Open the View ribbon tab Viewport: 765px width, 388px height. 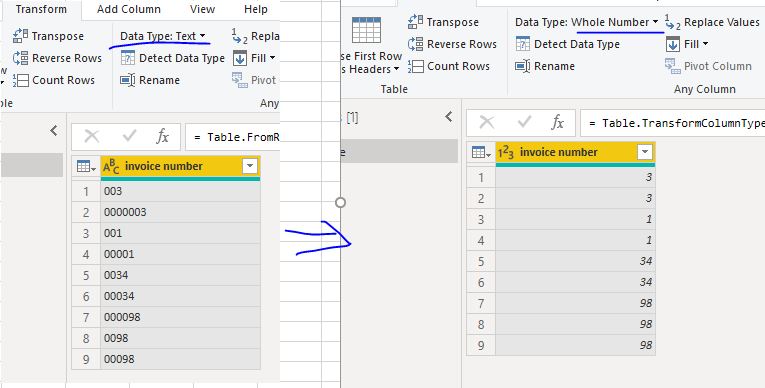point(202,9)
